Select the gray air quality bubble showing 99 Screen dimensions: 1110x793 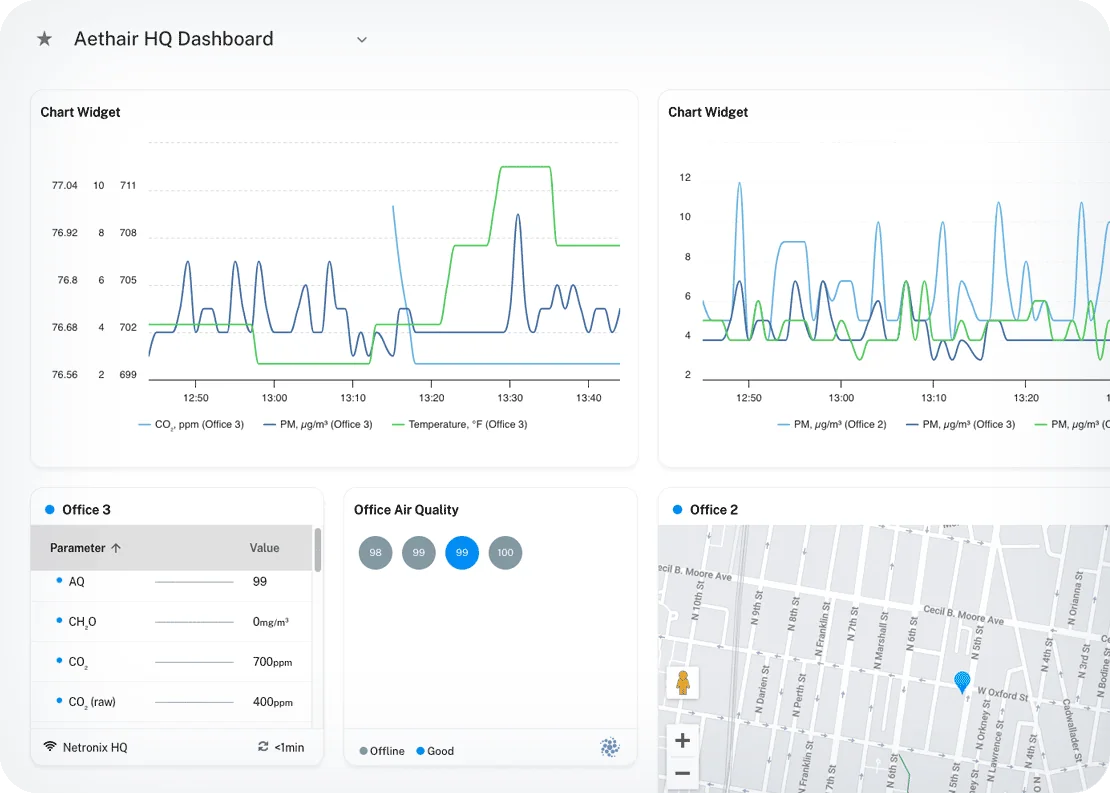(x=418, y=553)
